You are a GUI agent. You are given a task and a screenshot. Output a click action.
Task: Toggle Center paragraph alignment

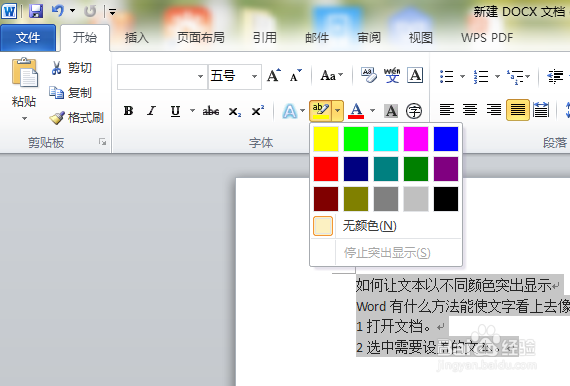470,110
